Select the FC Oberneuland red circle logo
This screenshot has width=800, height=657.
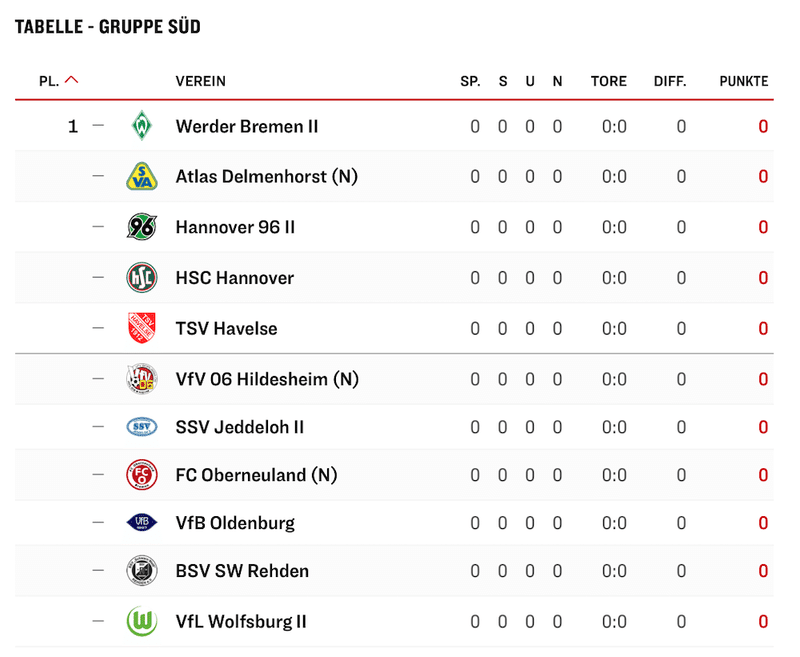(x=142, y=474)
